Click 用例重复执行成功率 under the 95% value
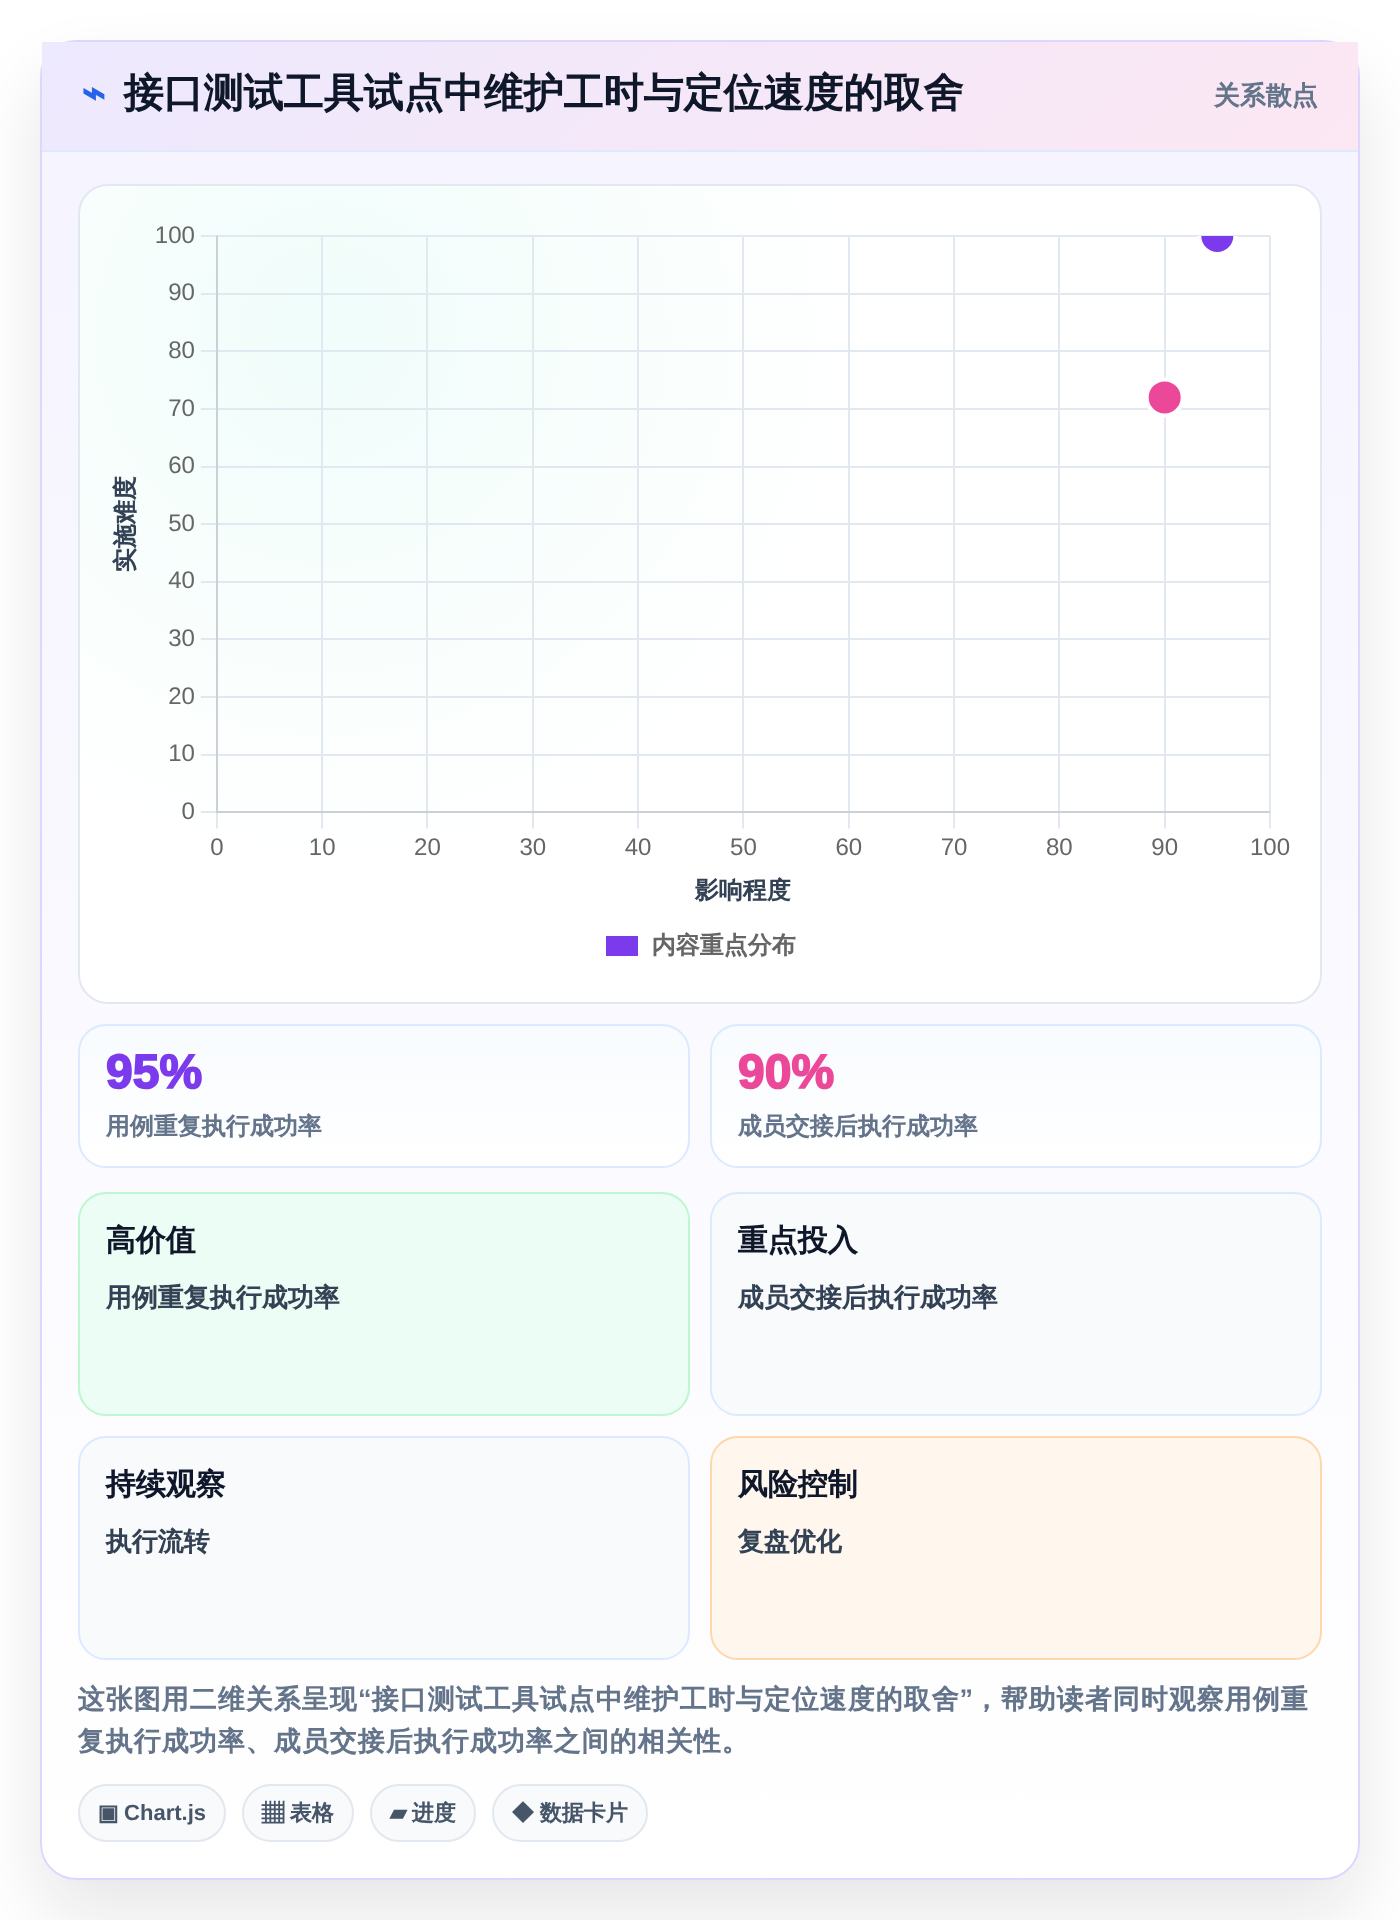 point(214,1126)
